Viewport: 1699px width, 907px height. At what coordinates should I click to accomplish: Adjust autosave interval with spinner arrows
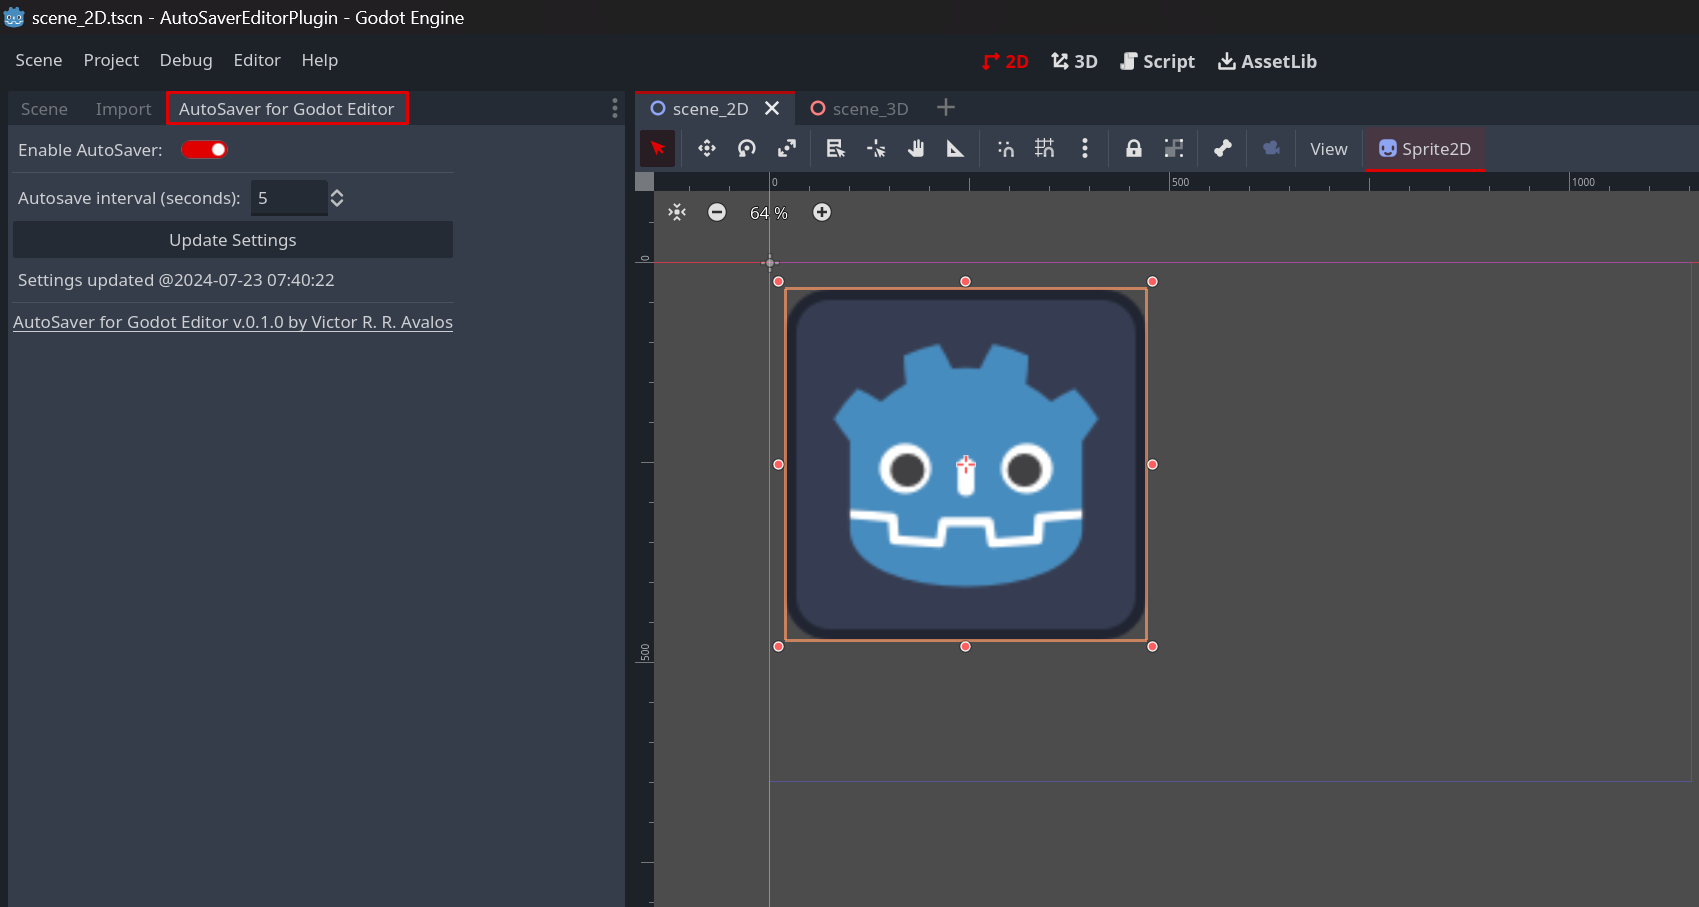point(338,198)
